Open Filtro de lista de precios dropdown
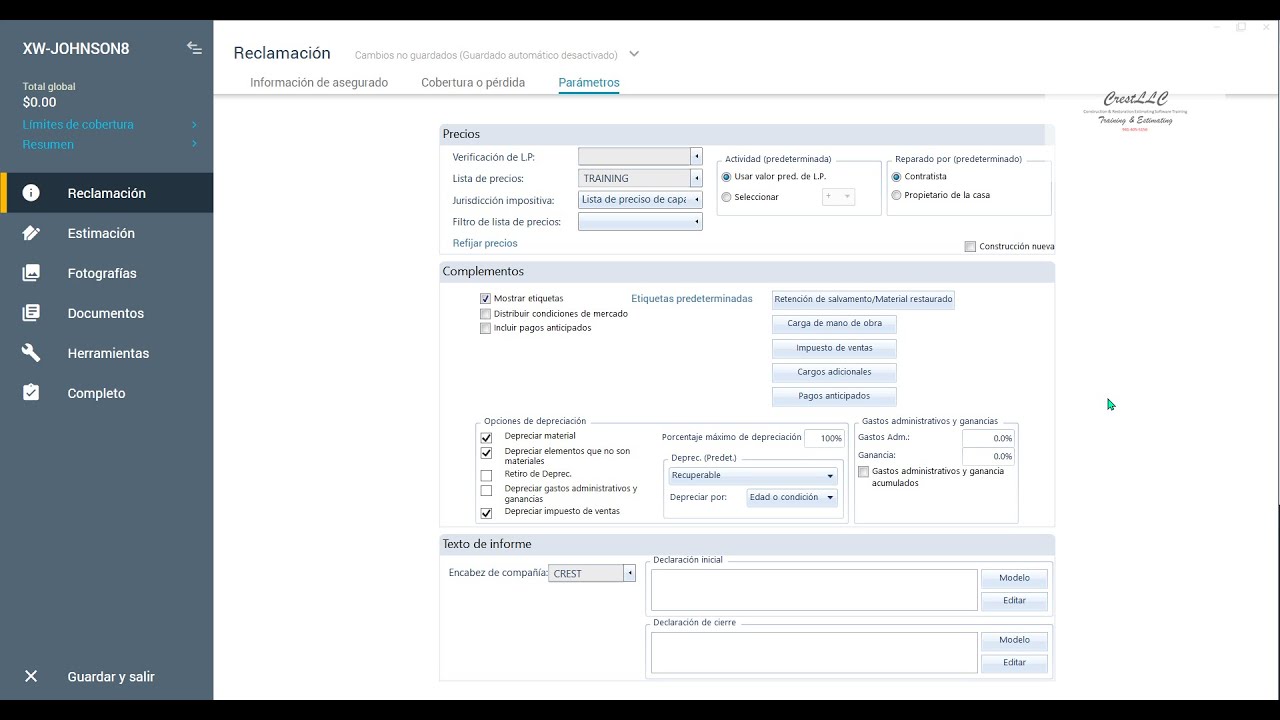 coord(696,222)
